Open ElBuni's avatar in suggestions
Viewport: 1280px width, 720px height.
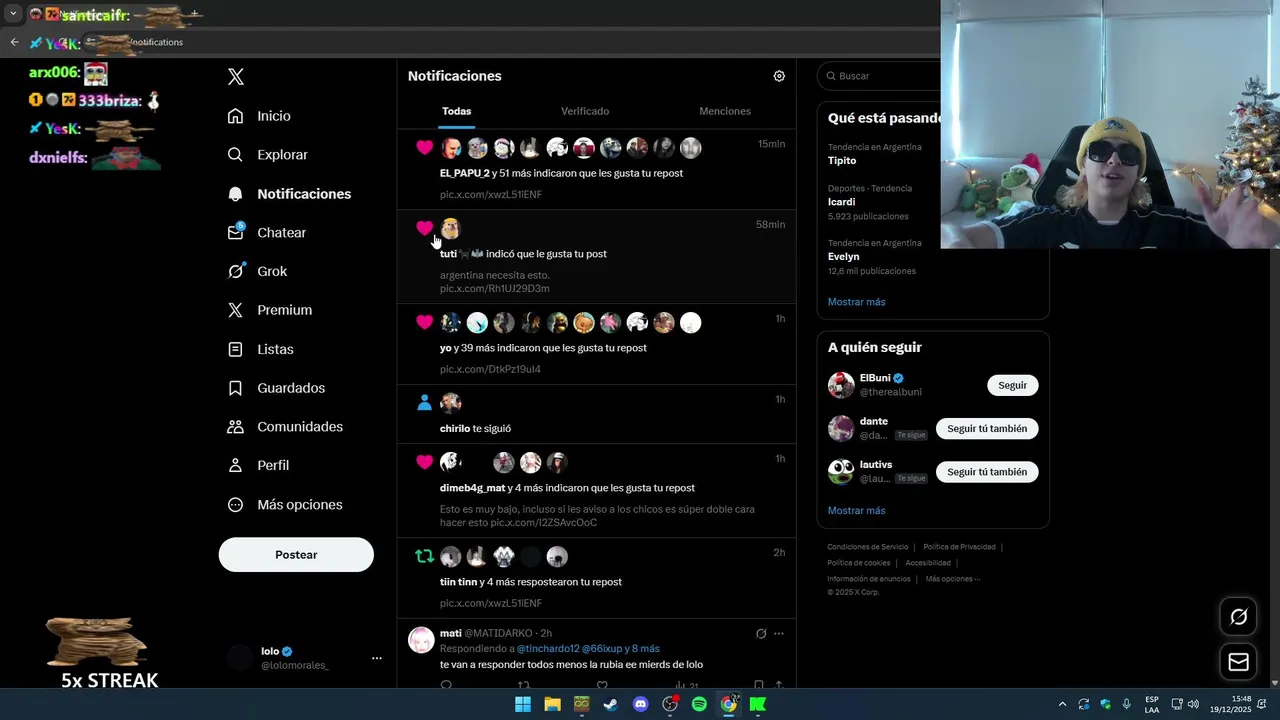tap(841, 385)
